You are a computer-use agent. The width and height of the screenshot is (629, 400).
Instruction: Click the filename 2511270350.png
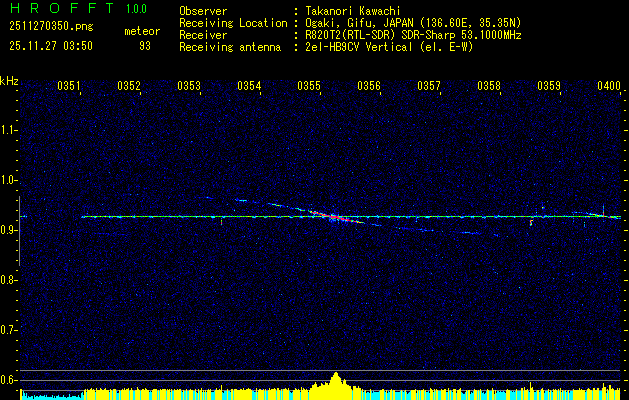tap(51, 27)
